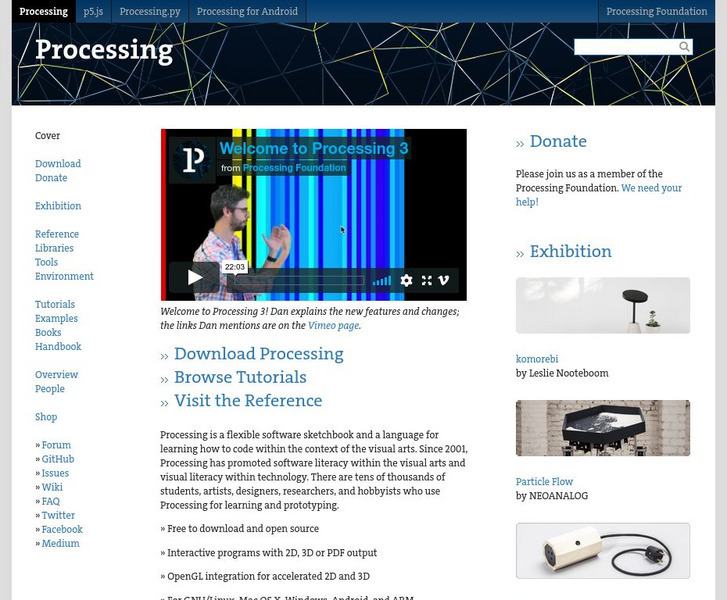Visit the Forum link
This screenshot has height=600, width=727.
click(56, 445)
